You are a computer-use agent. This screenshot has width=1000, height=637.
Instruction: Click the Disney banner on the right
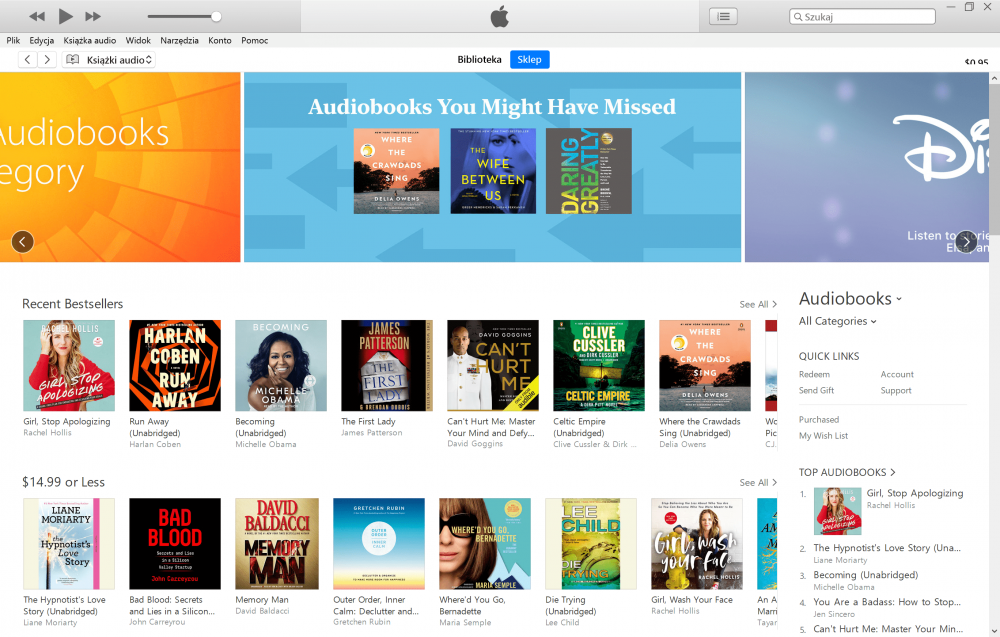point(867,167)
